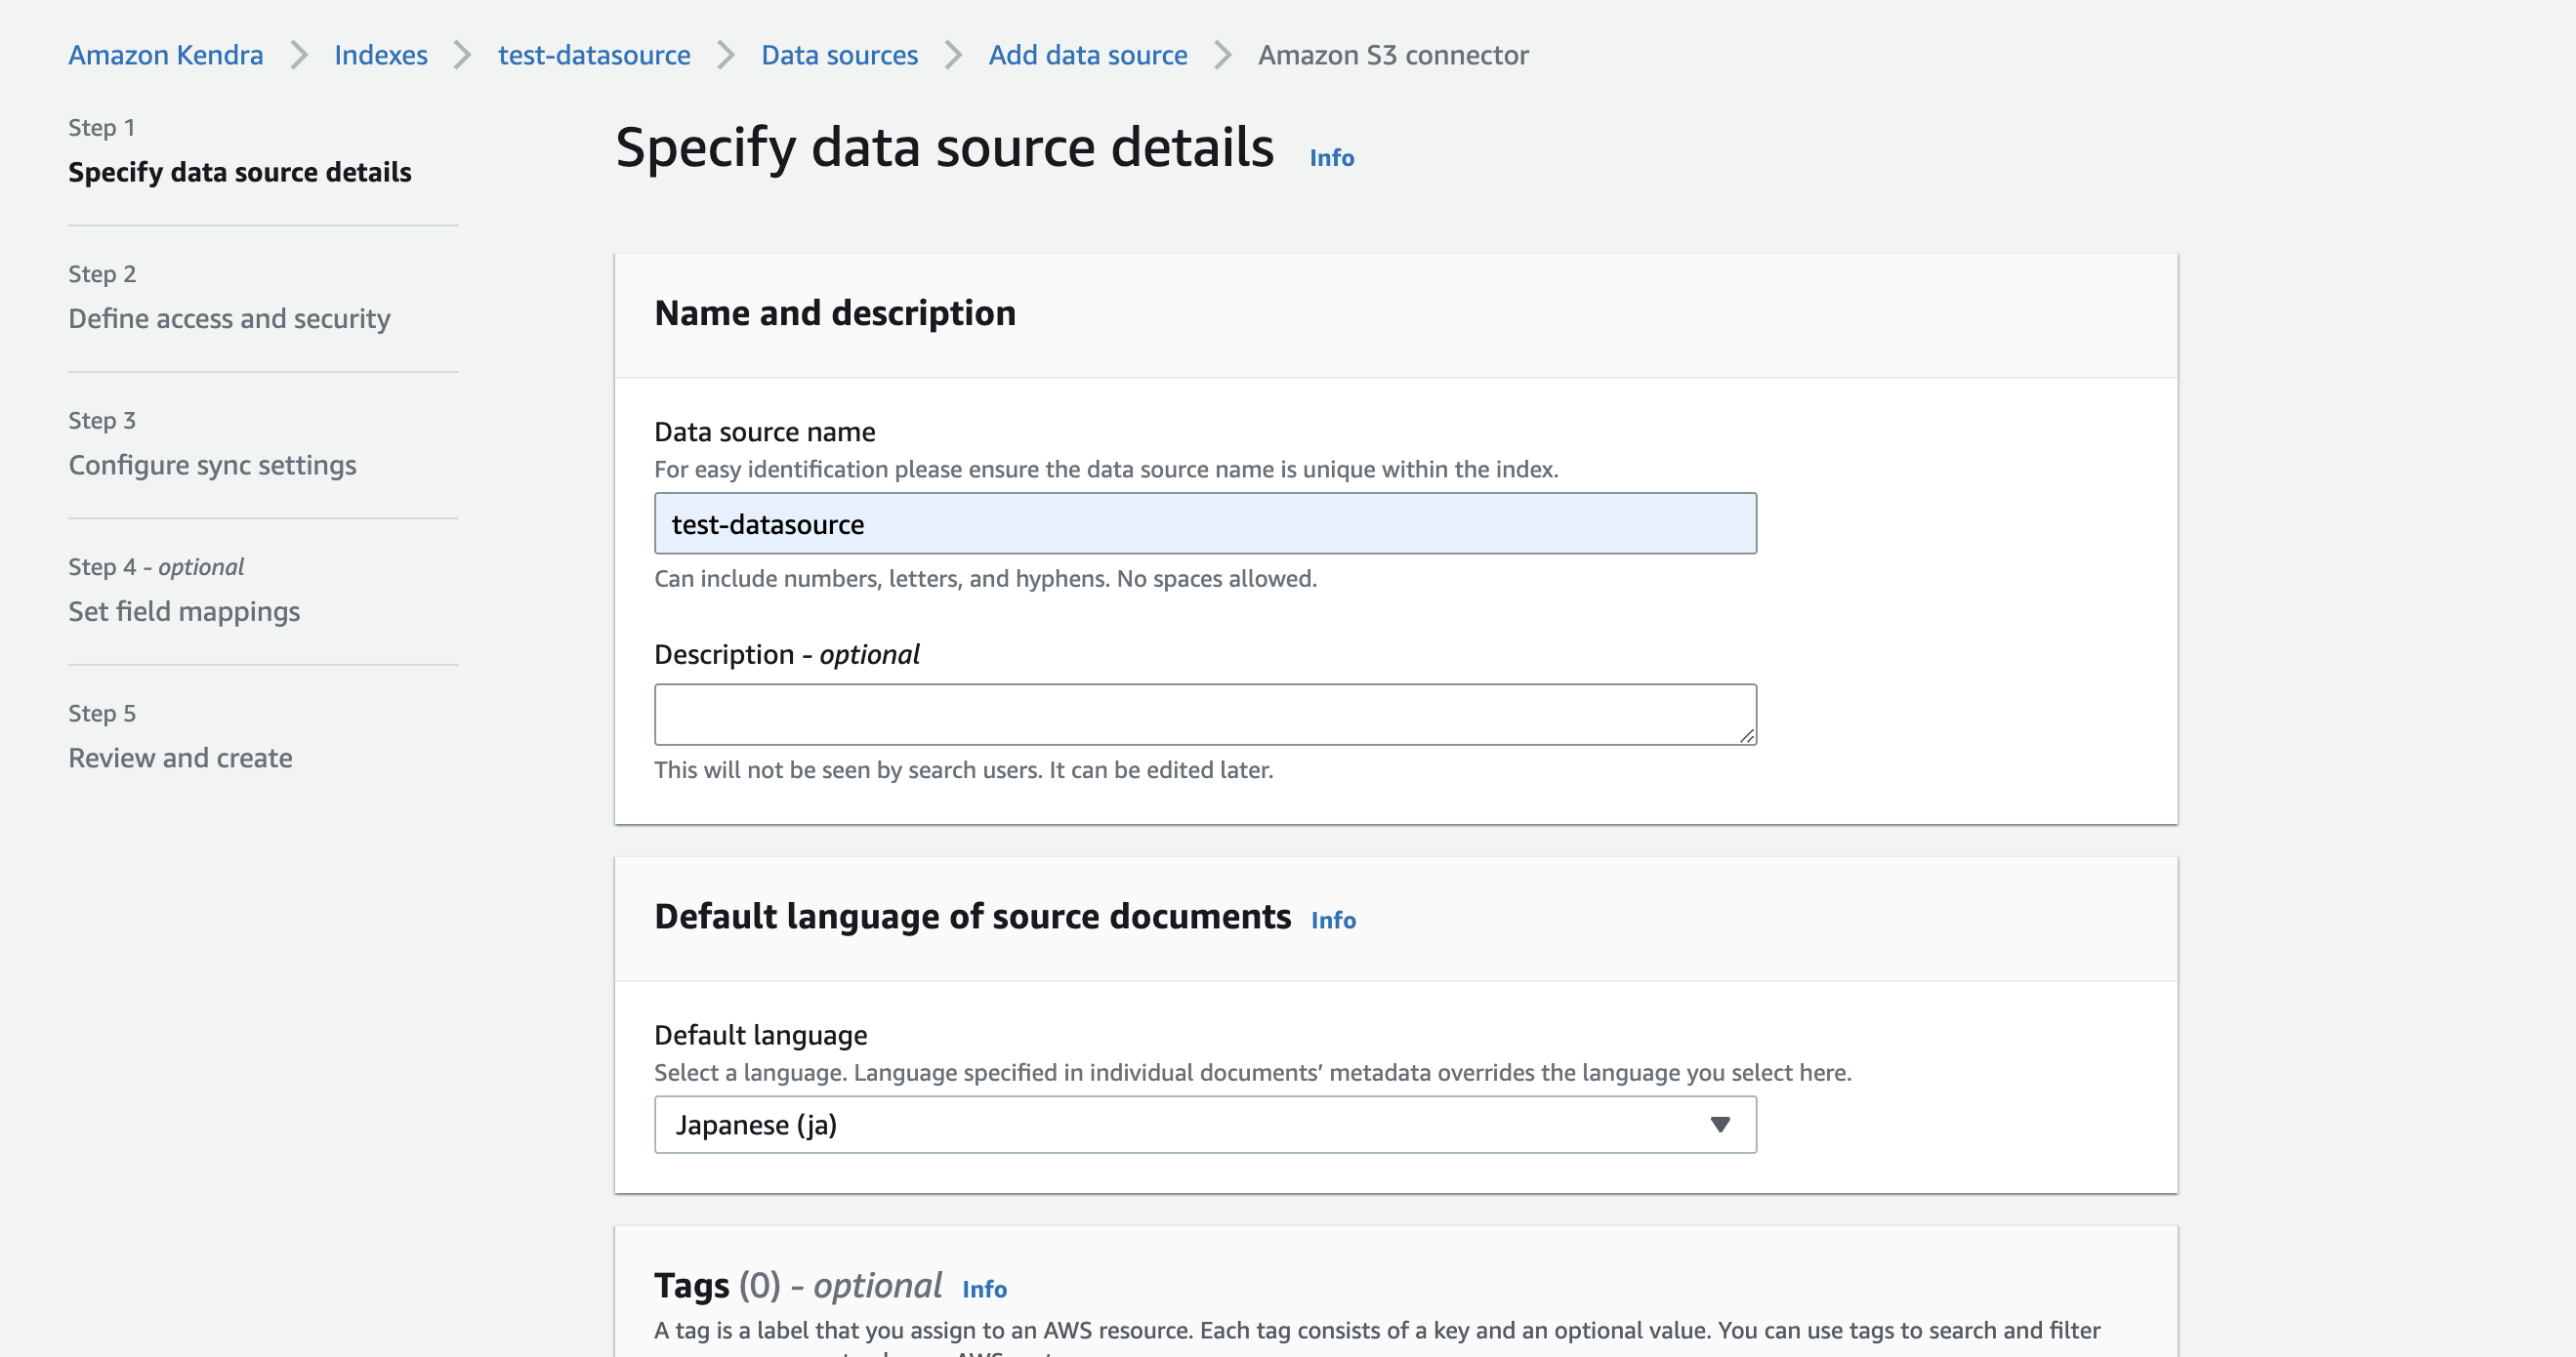2576x1357 pixels.
Task: Click the Amazon Kendra breadcrumb link
Action: (x=166, y=55)
